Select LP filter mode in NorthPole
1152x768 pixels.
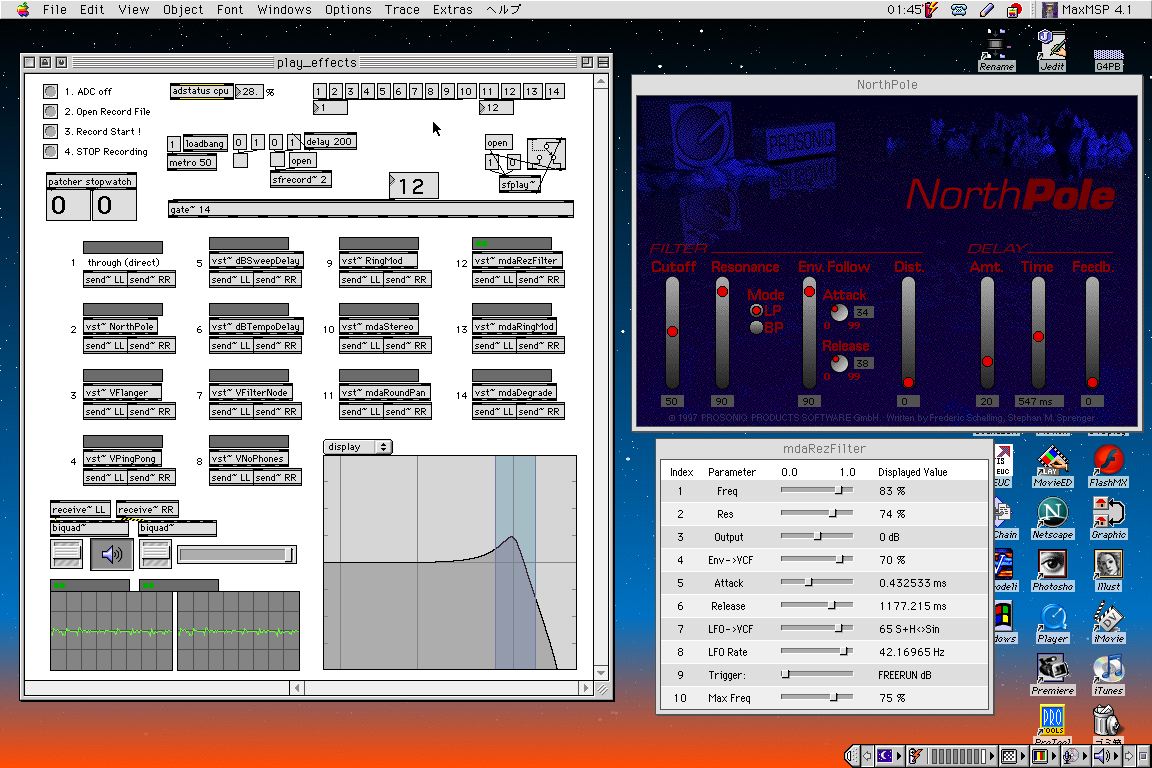point(757,311)
